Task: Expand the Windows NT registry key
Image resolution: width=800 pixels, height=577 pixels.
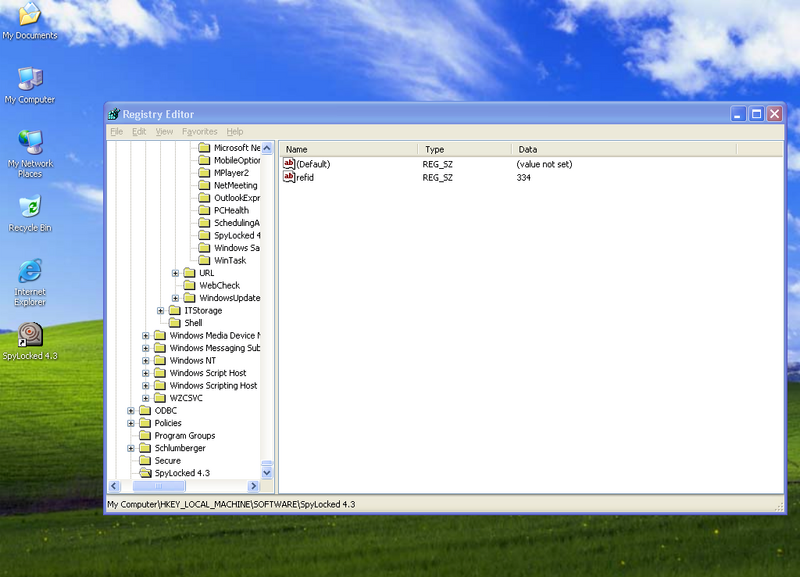Action: tap(145, 361)
